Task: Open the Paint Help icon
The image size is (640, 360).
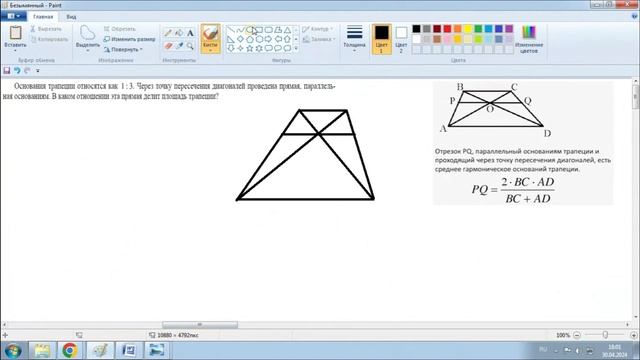Action: pyautogui.click(x=635, y=16)
